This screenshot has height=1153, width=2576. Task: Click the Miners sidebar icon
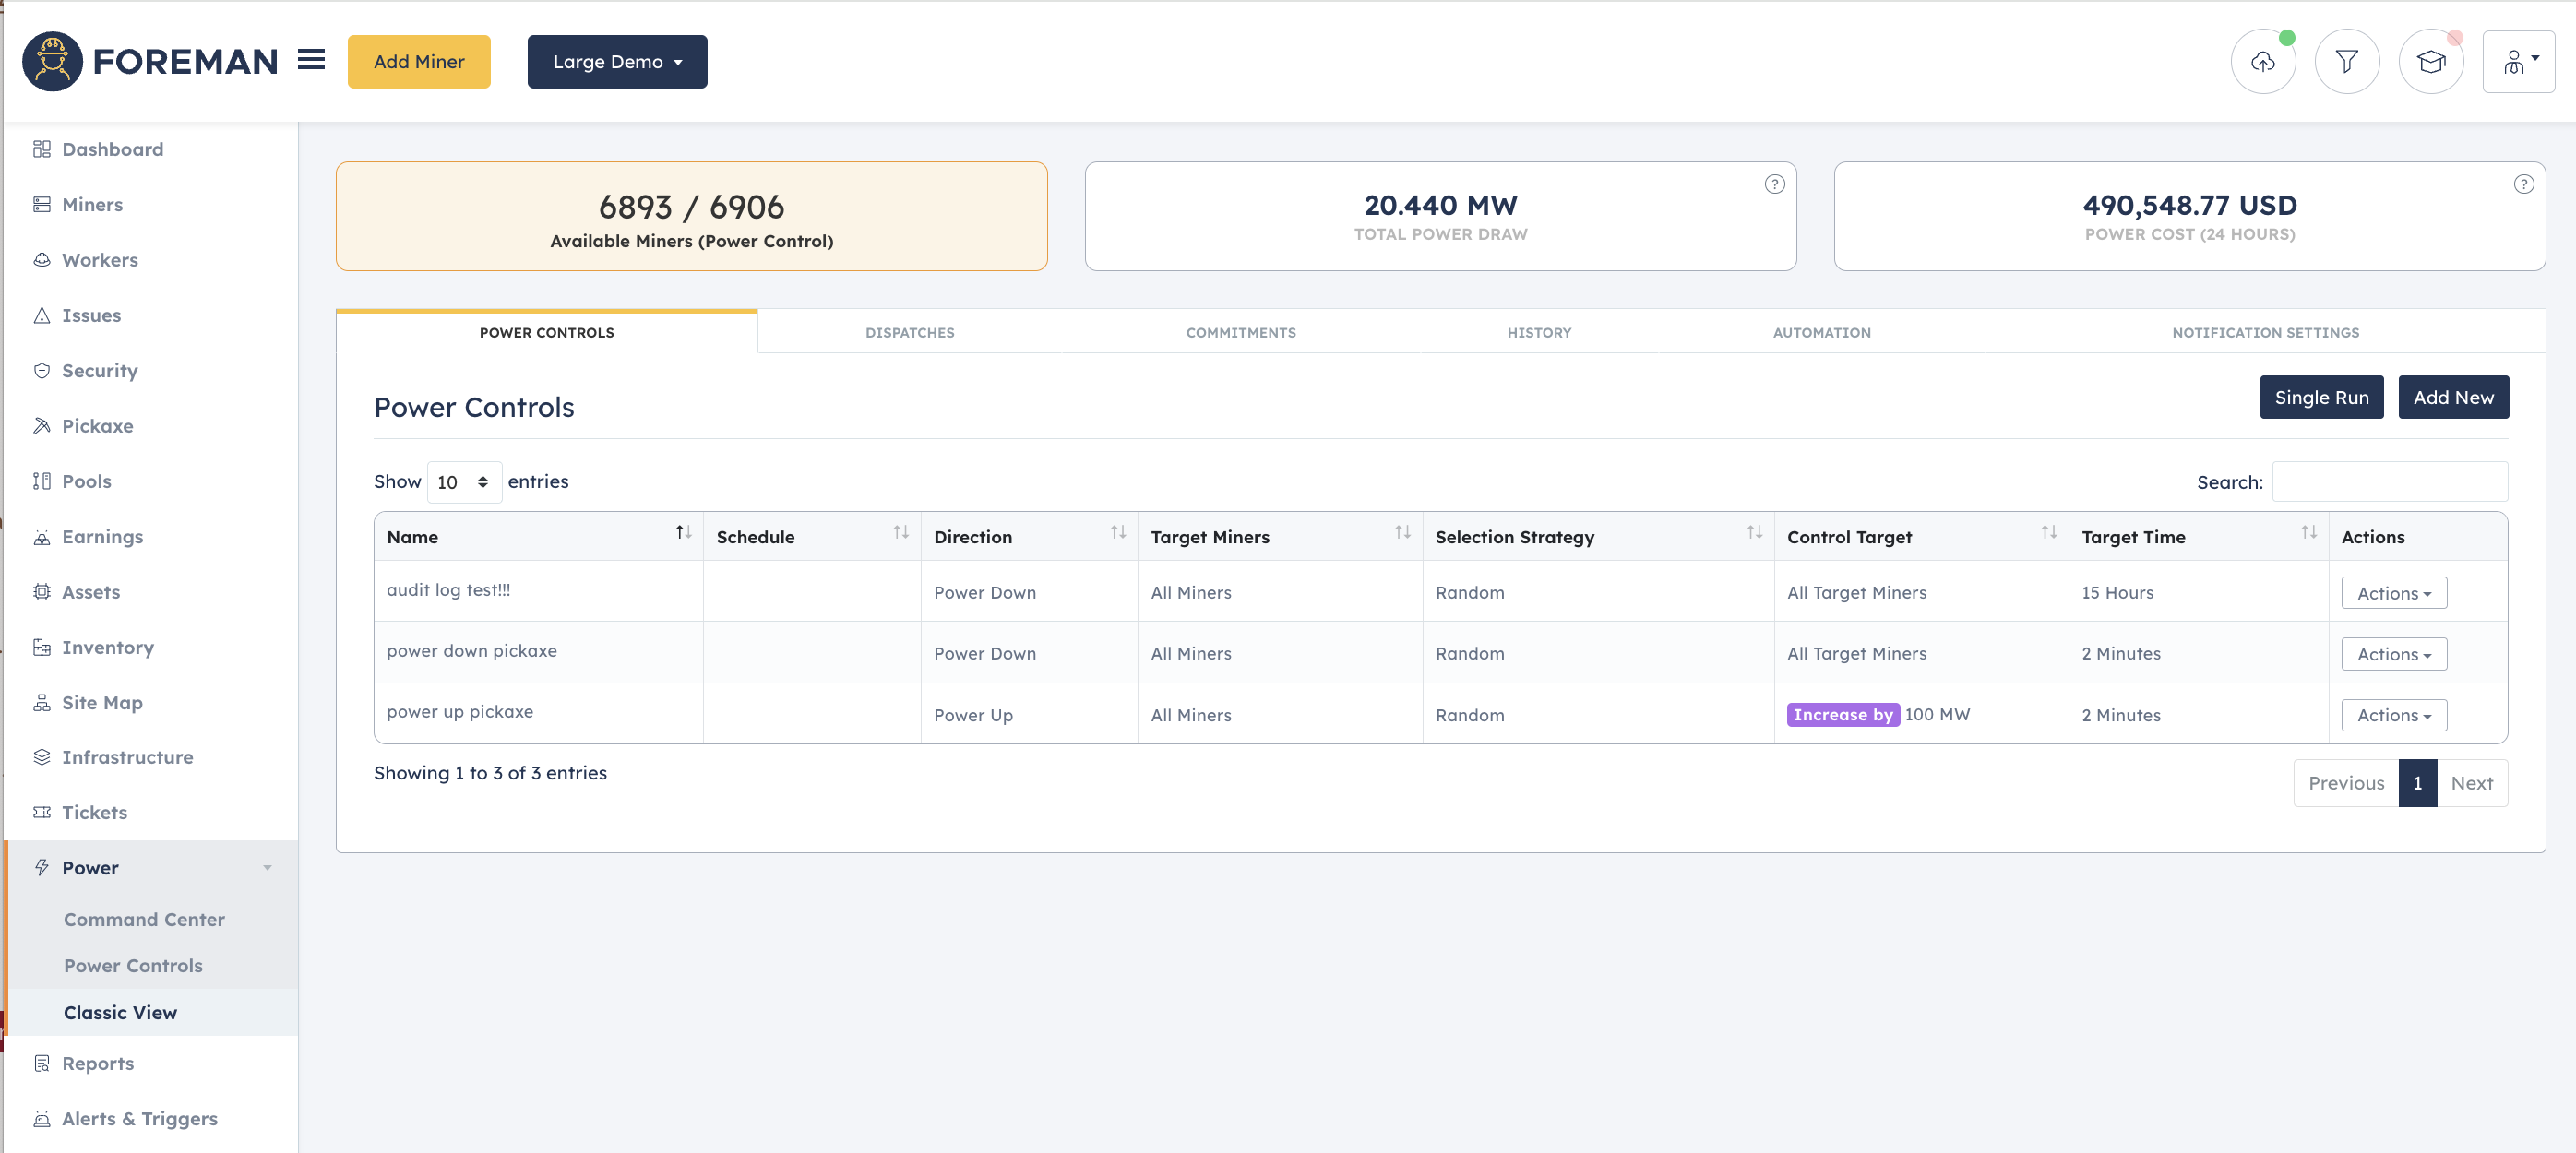pyautogui.click(x=42, y=204)
